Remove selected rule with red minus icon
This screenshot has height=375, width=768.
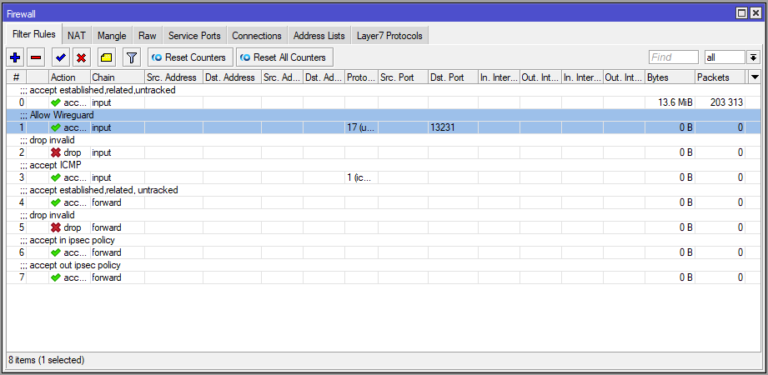36,58
